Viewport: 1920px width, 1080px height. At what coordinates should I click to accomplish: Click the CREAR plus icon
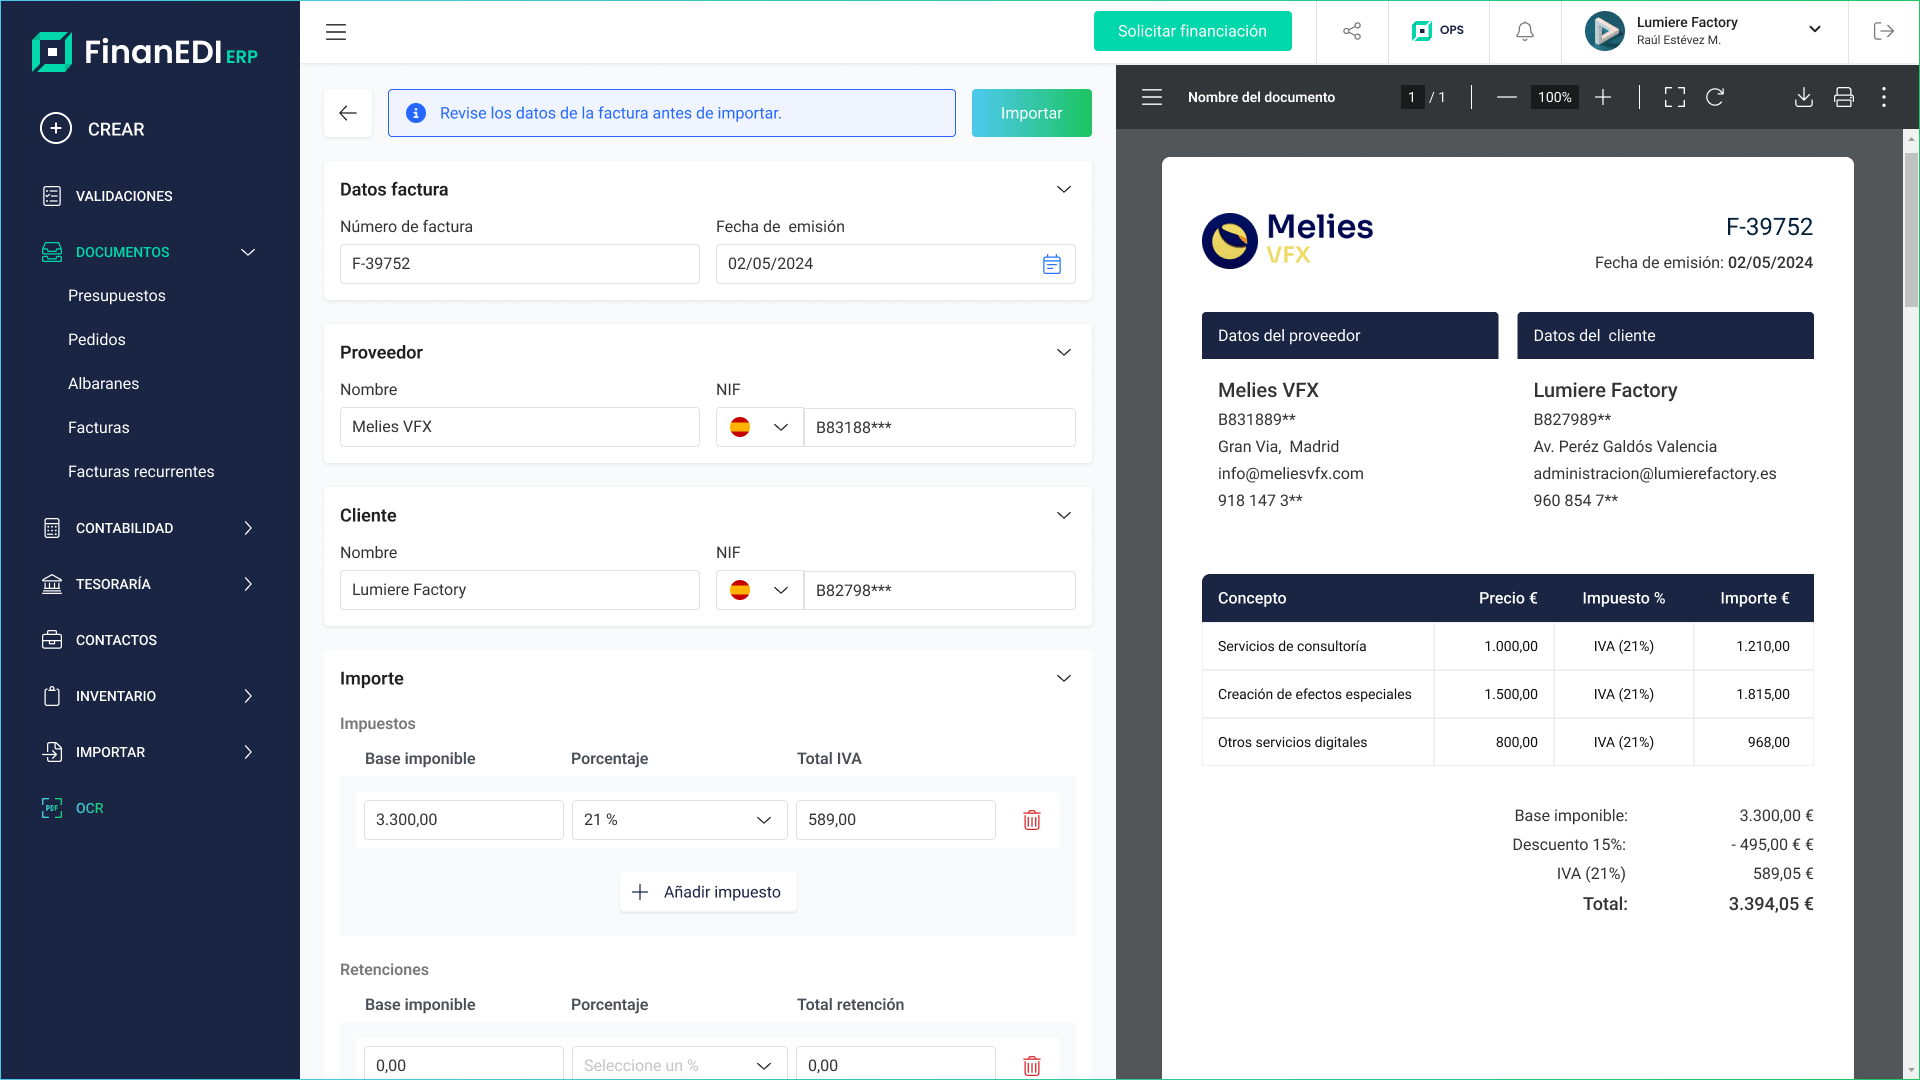coord(56,128)
